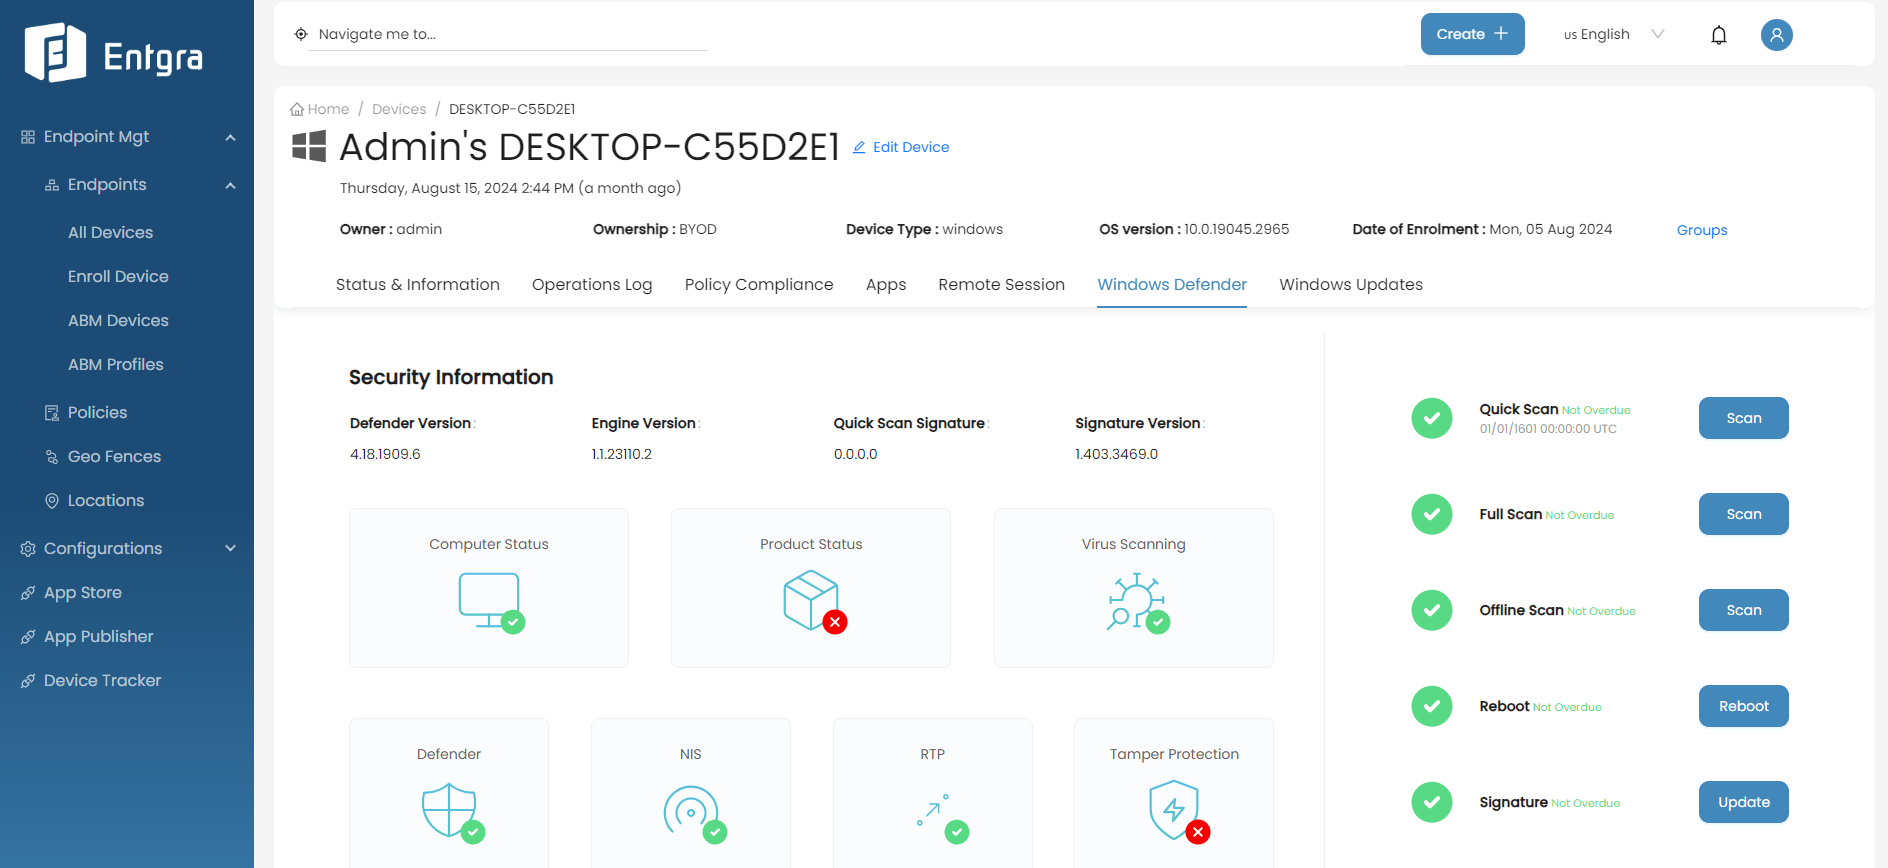1888x868 pixels.
Task: Click Signature Version value 1.403.3469.0
Action: pyautogui.click(x=1116, y=454)
